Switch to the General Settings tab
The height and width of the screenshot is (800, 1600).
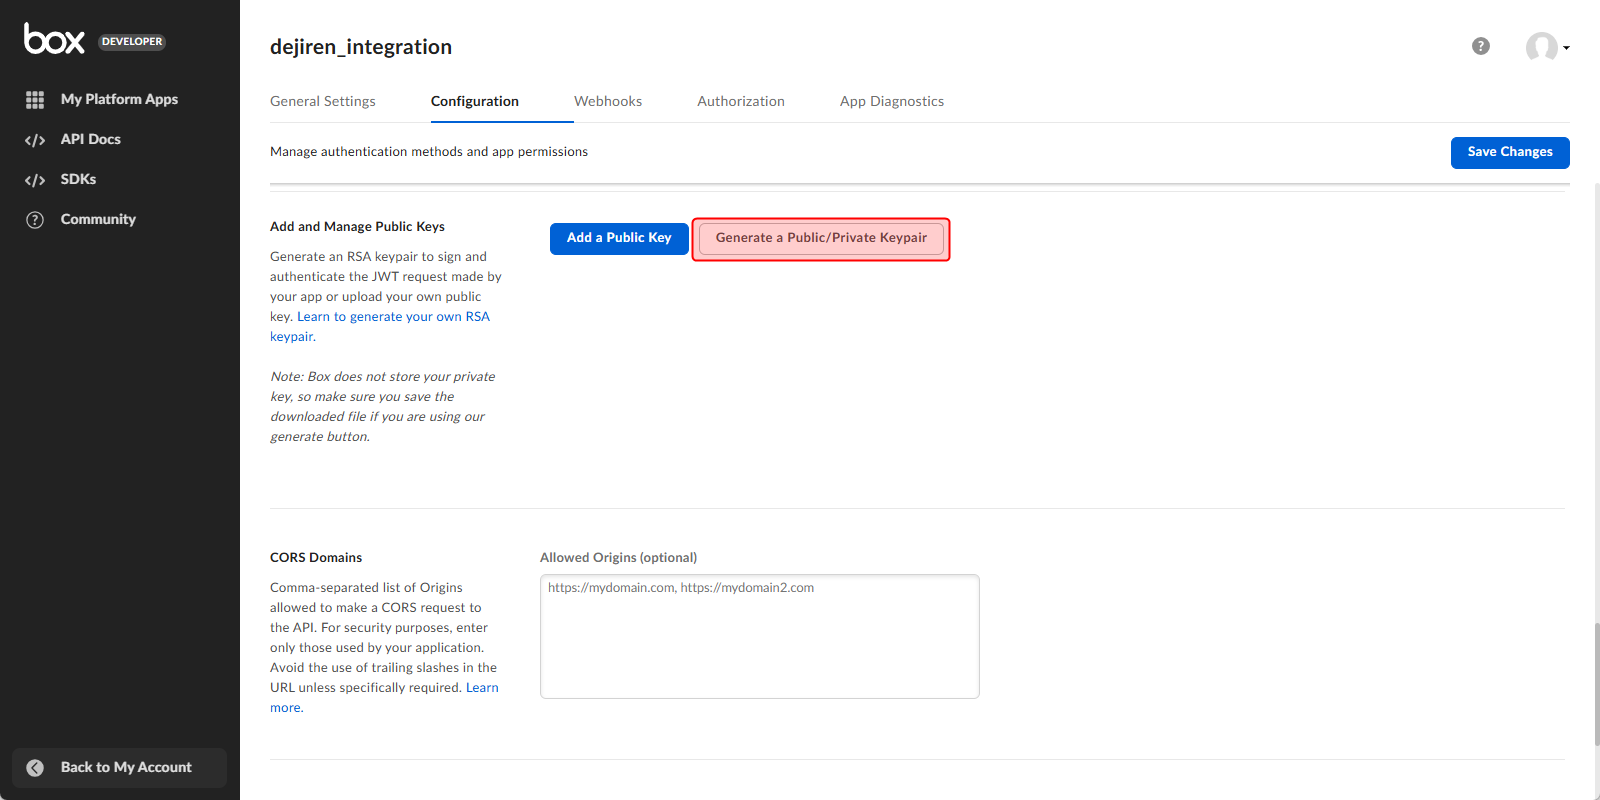pos(323,101)
